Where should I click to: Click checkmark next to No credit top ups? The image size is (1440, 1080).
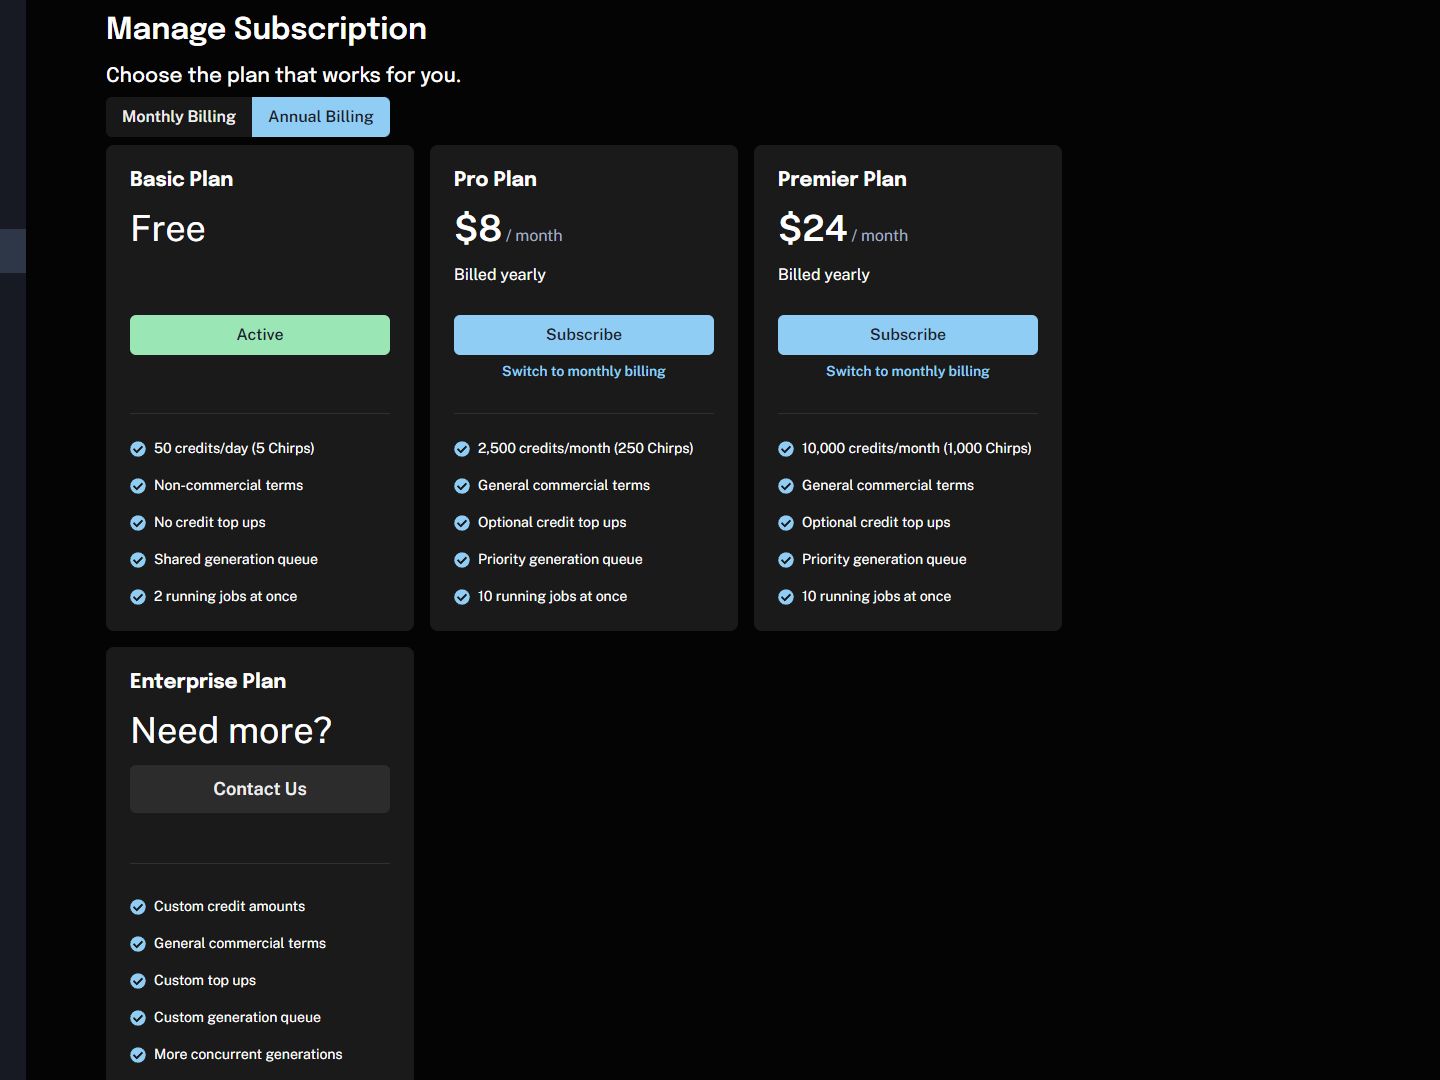pyautogui.click(x=138, y=523)
